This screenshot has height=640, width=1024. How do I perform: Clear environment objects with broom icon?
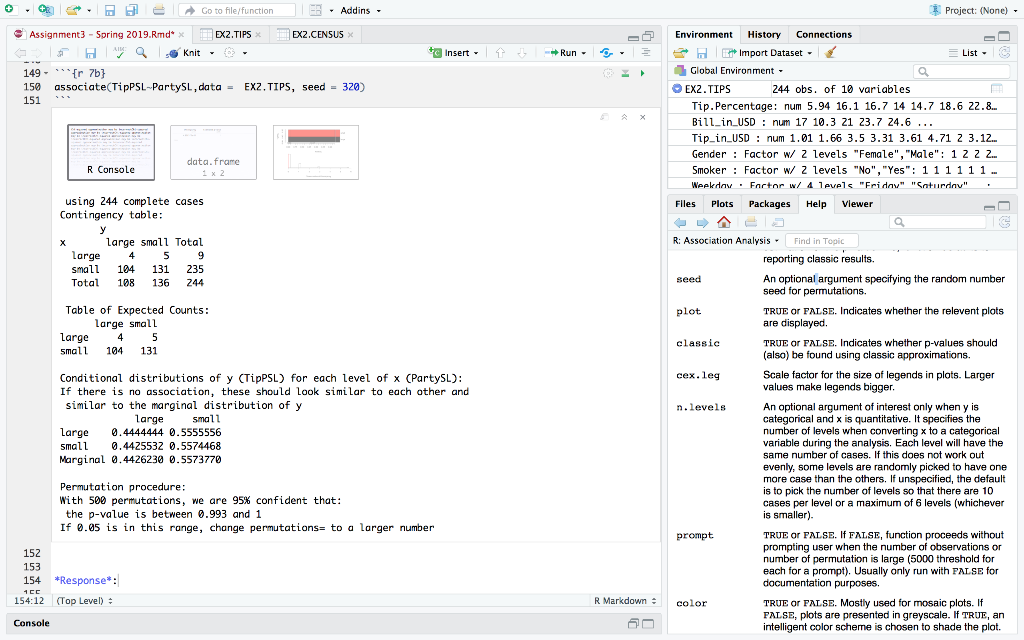pos(830,53)
